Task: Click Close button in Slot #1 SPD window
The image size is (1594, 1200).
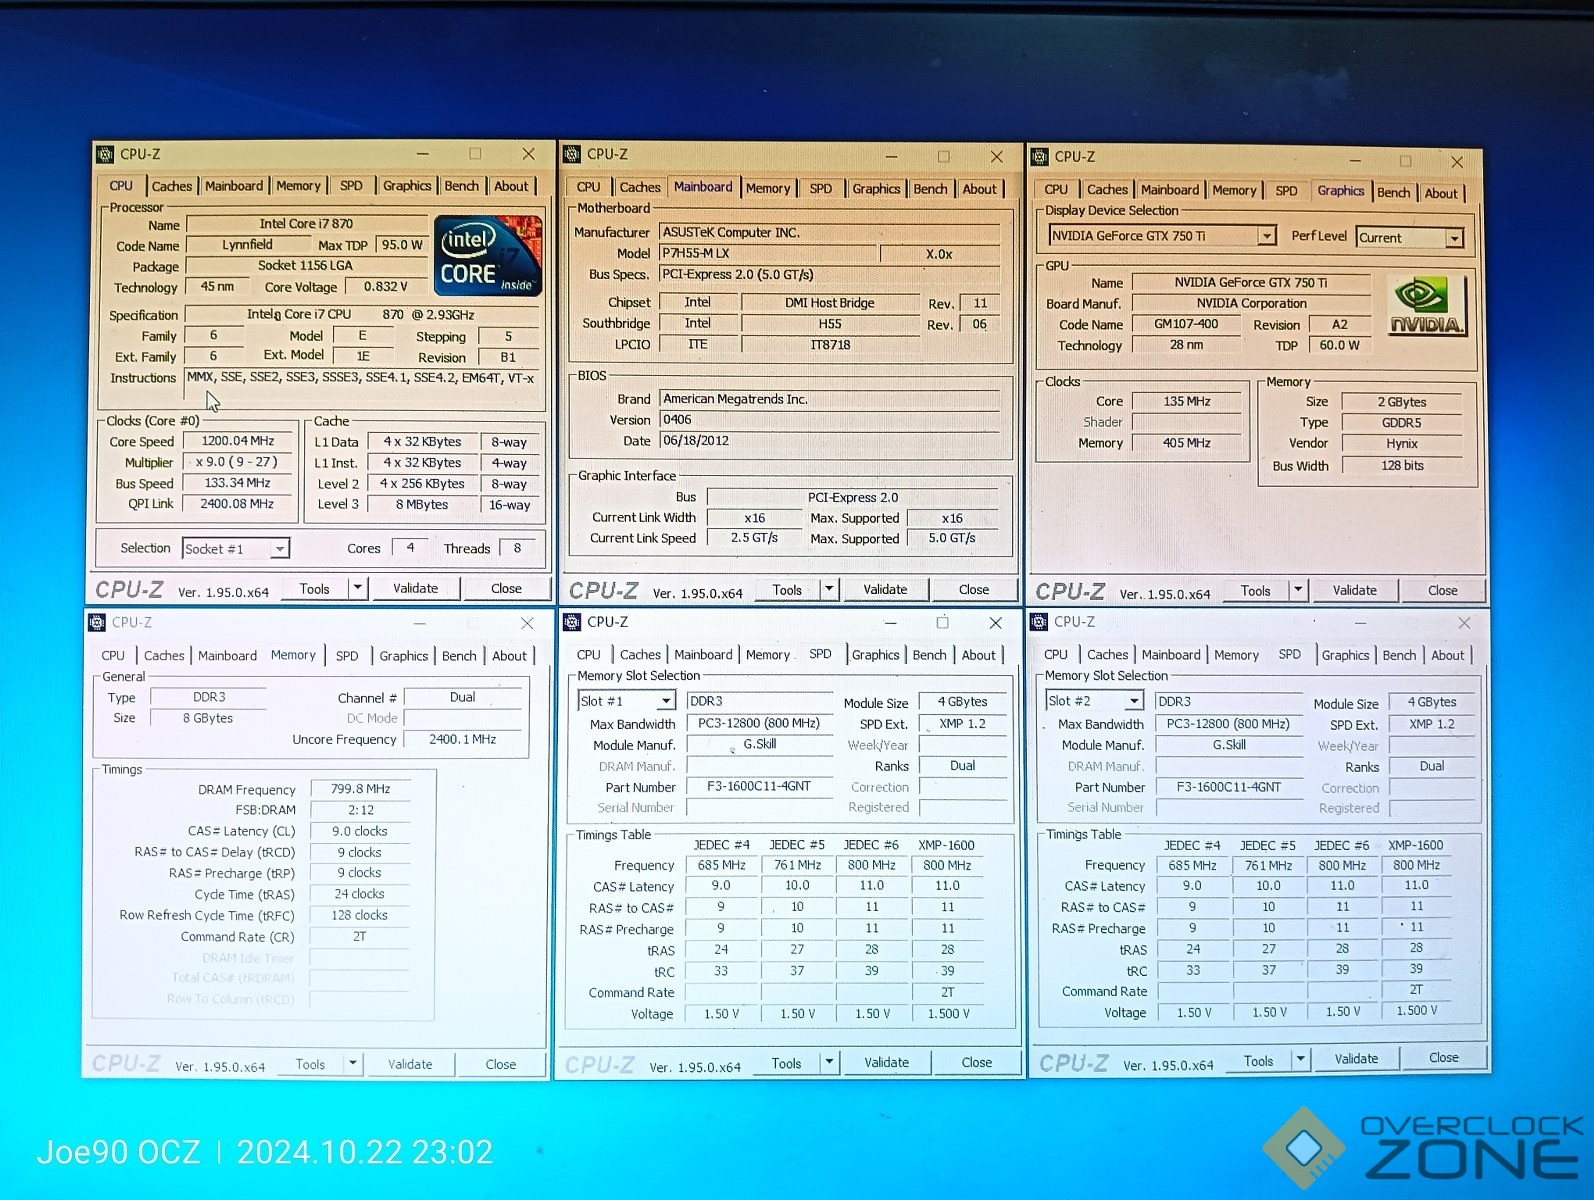Action: (x=977, y=1062)
